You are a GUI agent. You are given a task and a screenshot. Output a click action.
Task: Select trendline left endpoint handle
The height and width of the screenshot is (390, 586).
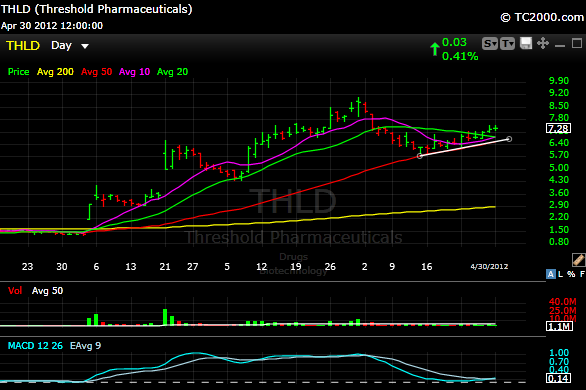[420, 156]
